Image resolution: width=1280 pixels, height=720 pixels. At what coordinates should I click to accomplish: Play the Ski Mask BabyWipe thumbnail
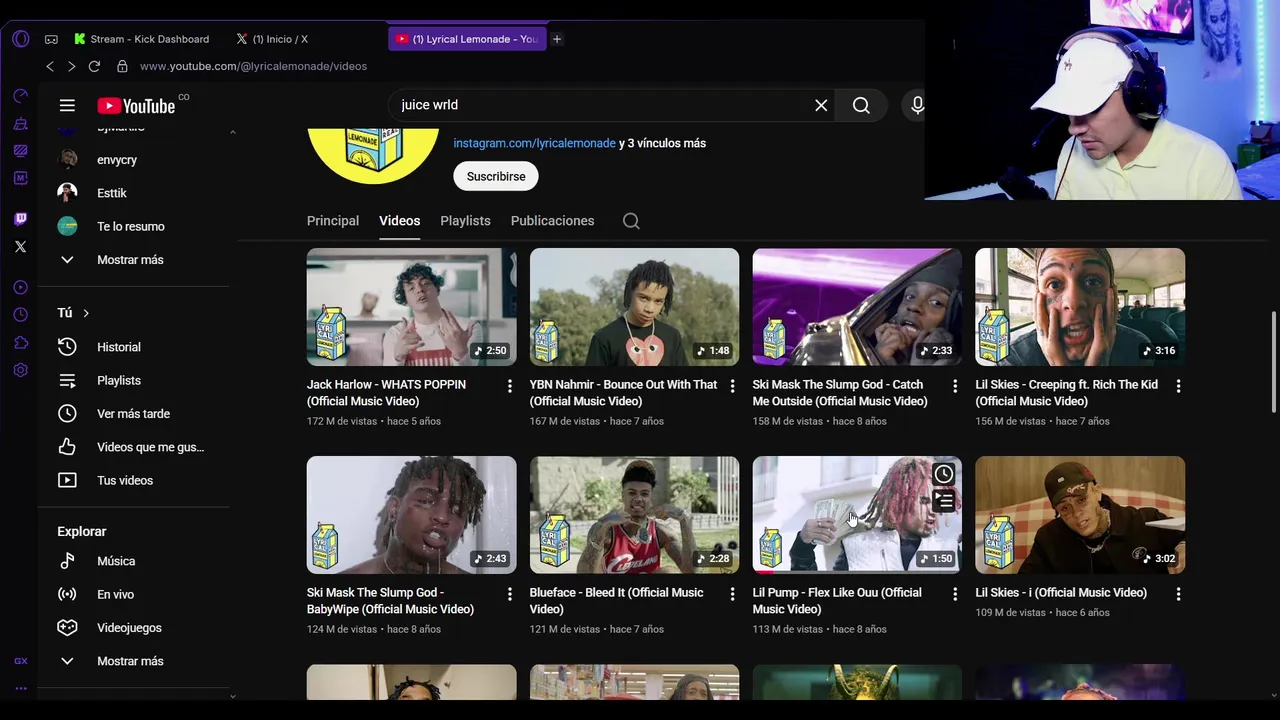point(411,515)
